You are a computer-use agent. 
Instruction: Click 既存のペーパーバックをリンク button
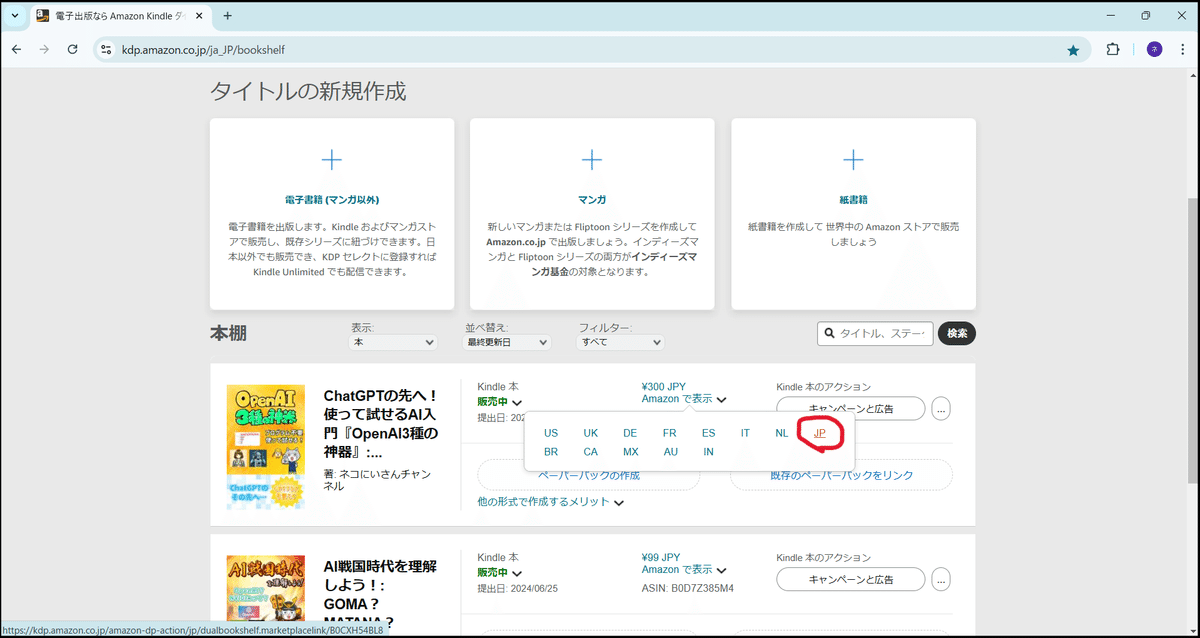coord(841,475)
